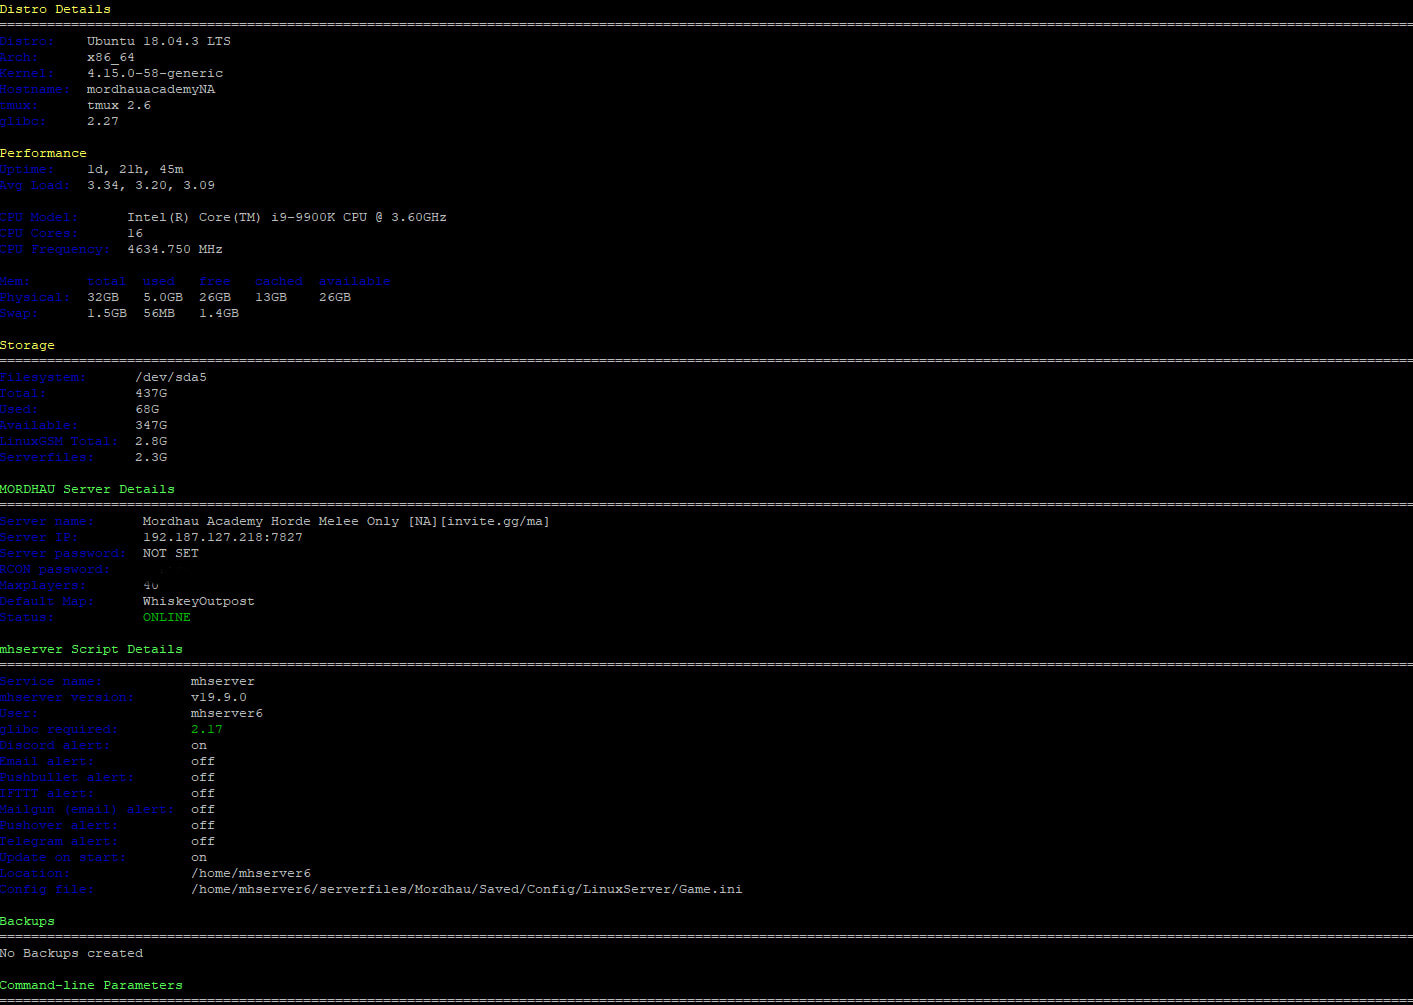Select the LinuxGSM total "2.8G"
This screenshot has width=1413, height=1005.
(x=151, y=441)
